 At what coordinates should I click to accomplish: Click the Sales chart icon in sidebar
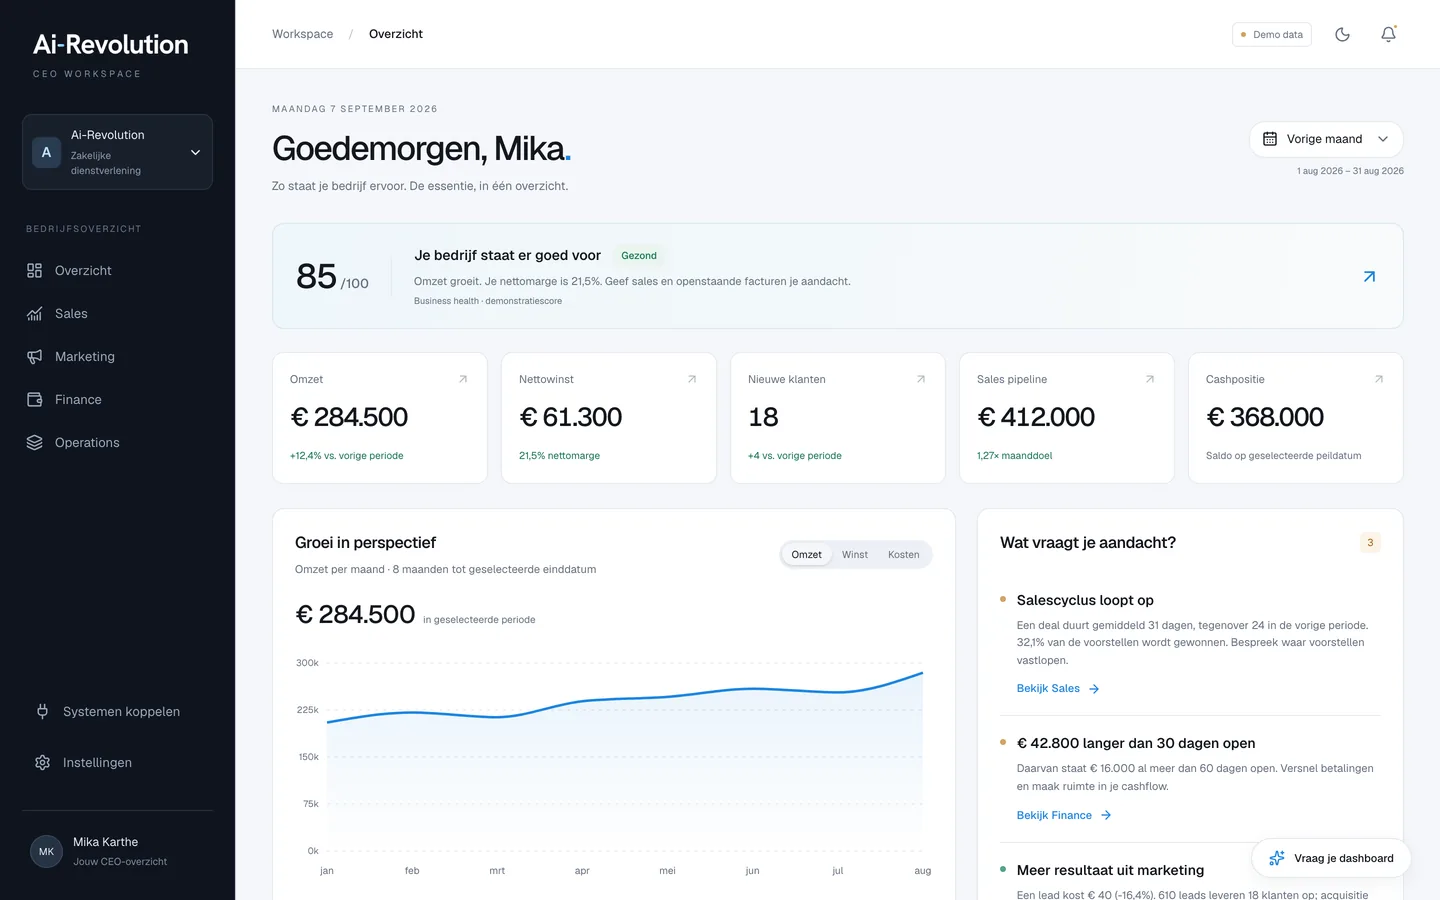click(34, 314)
